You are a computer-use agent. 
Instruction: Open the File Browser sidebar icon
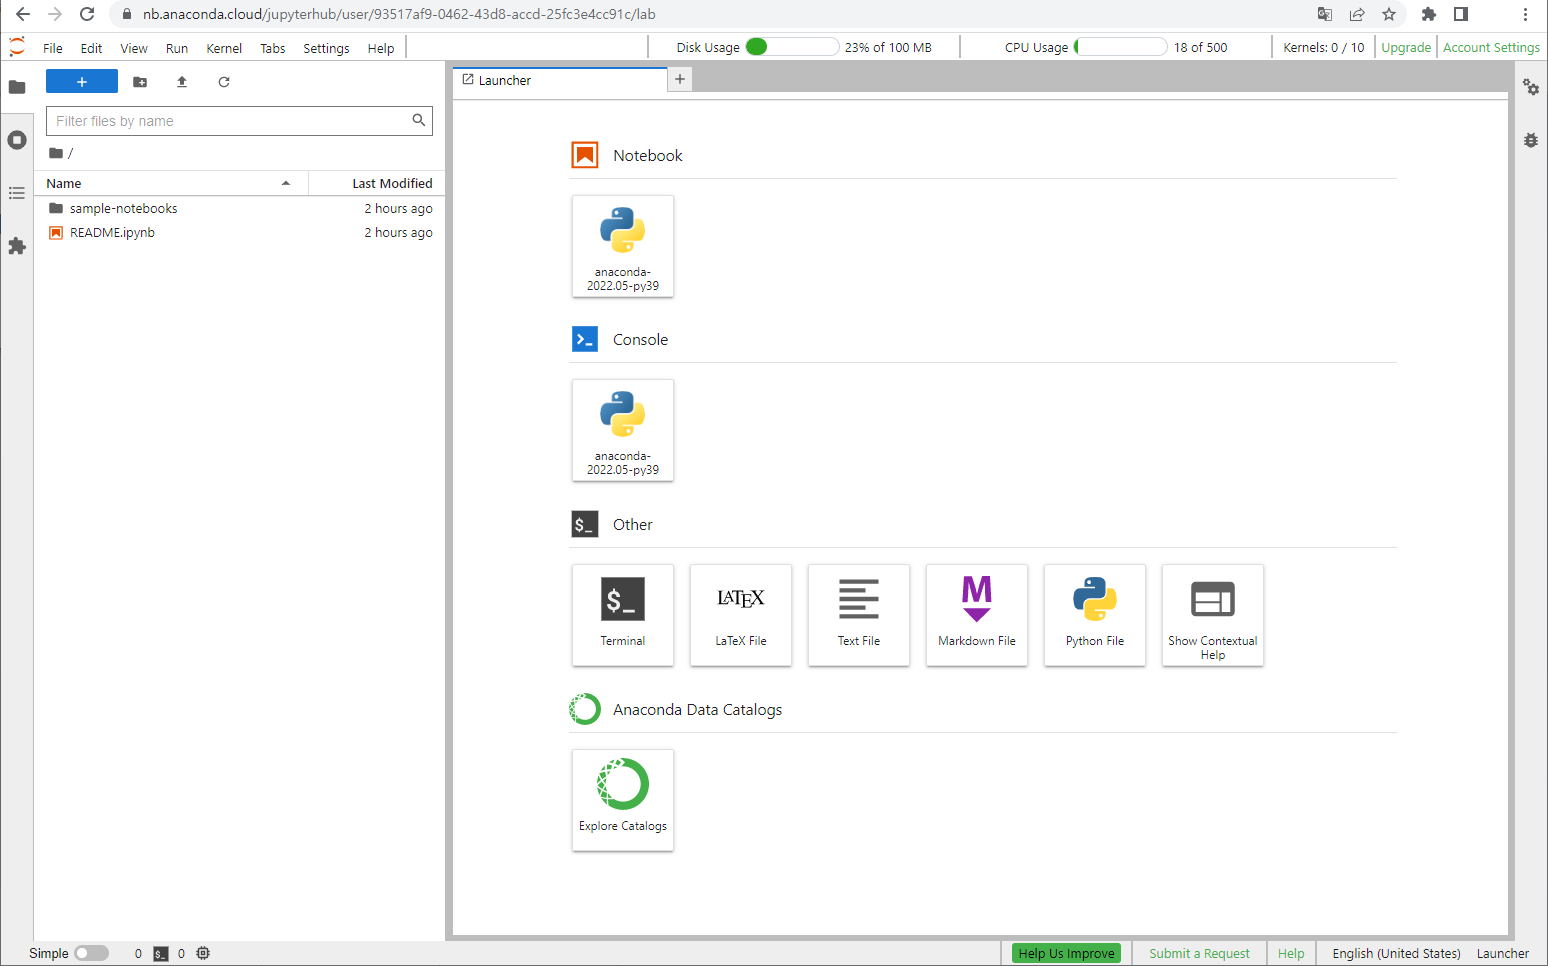pyautogui.click(x=17, y=87)
